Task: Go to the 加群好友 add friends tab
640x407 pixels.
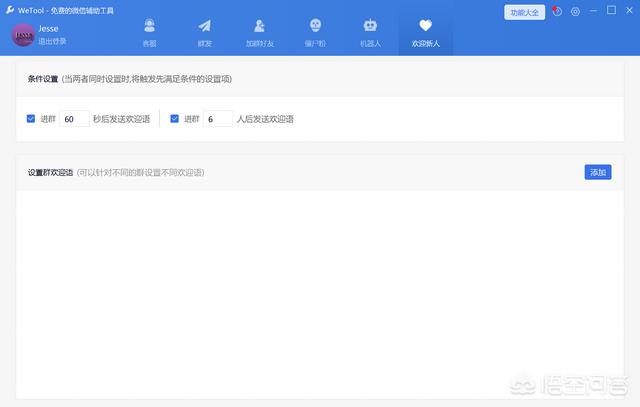Action: (x=260, y=32)
